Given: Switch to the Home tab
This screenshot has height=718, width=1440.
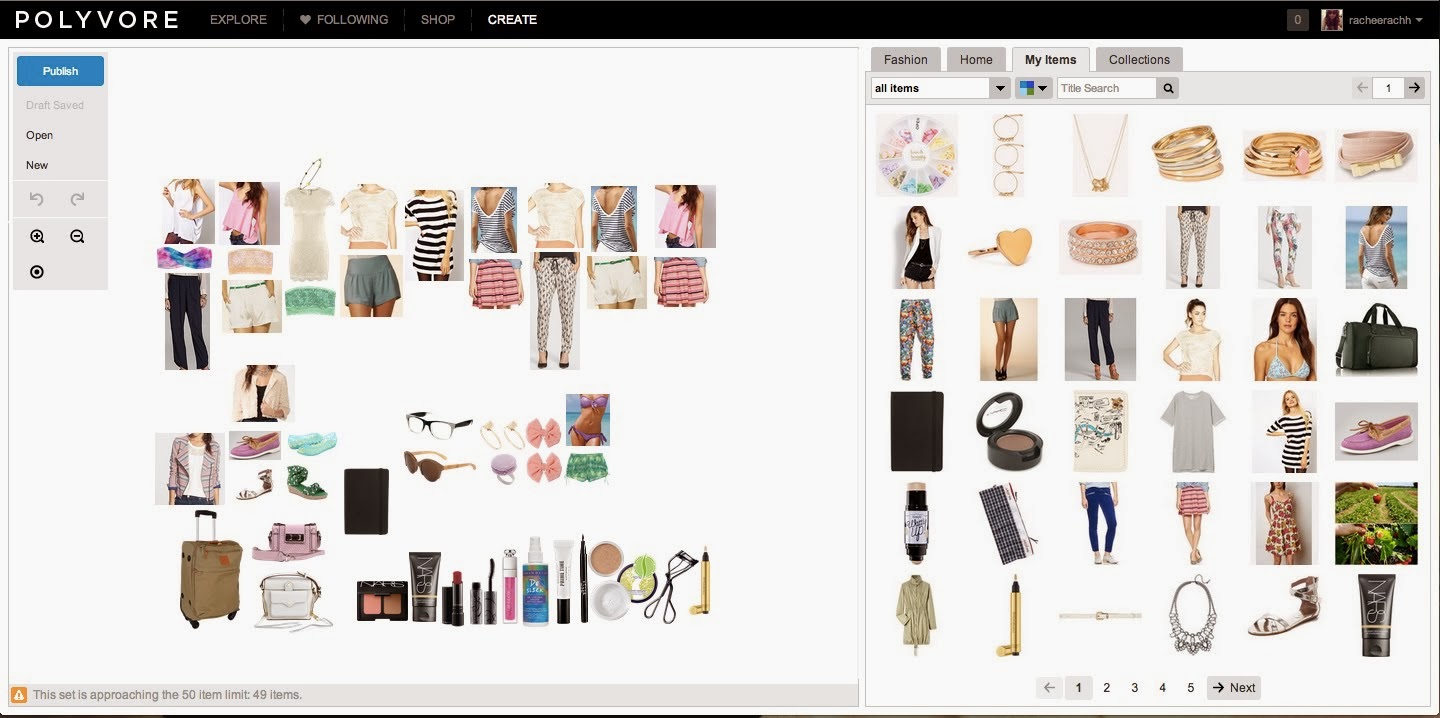Looking at the screenshot, I should point(976,59).
